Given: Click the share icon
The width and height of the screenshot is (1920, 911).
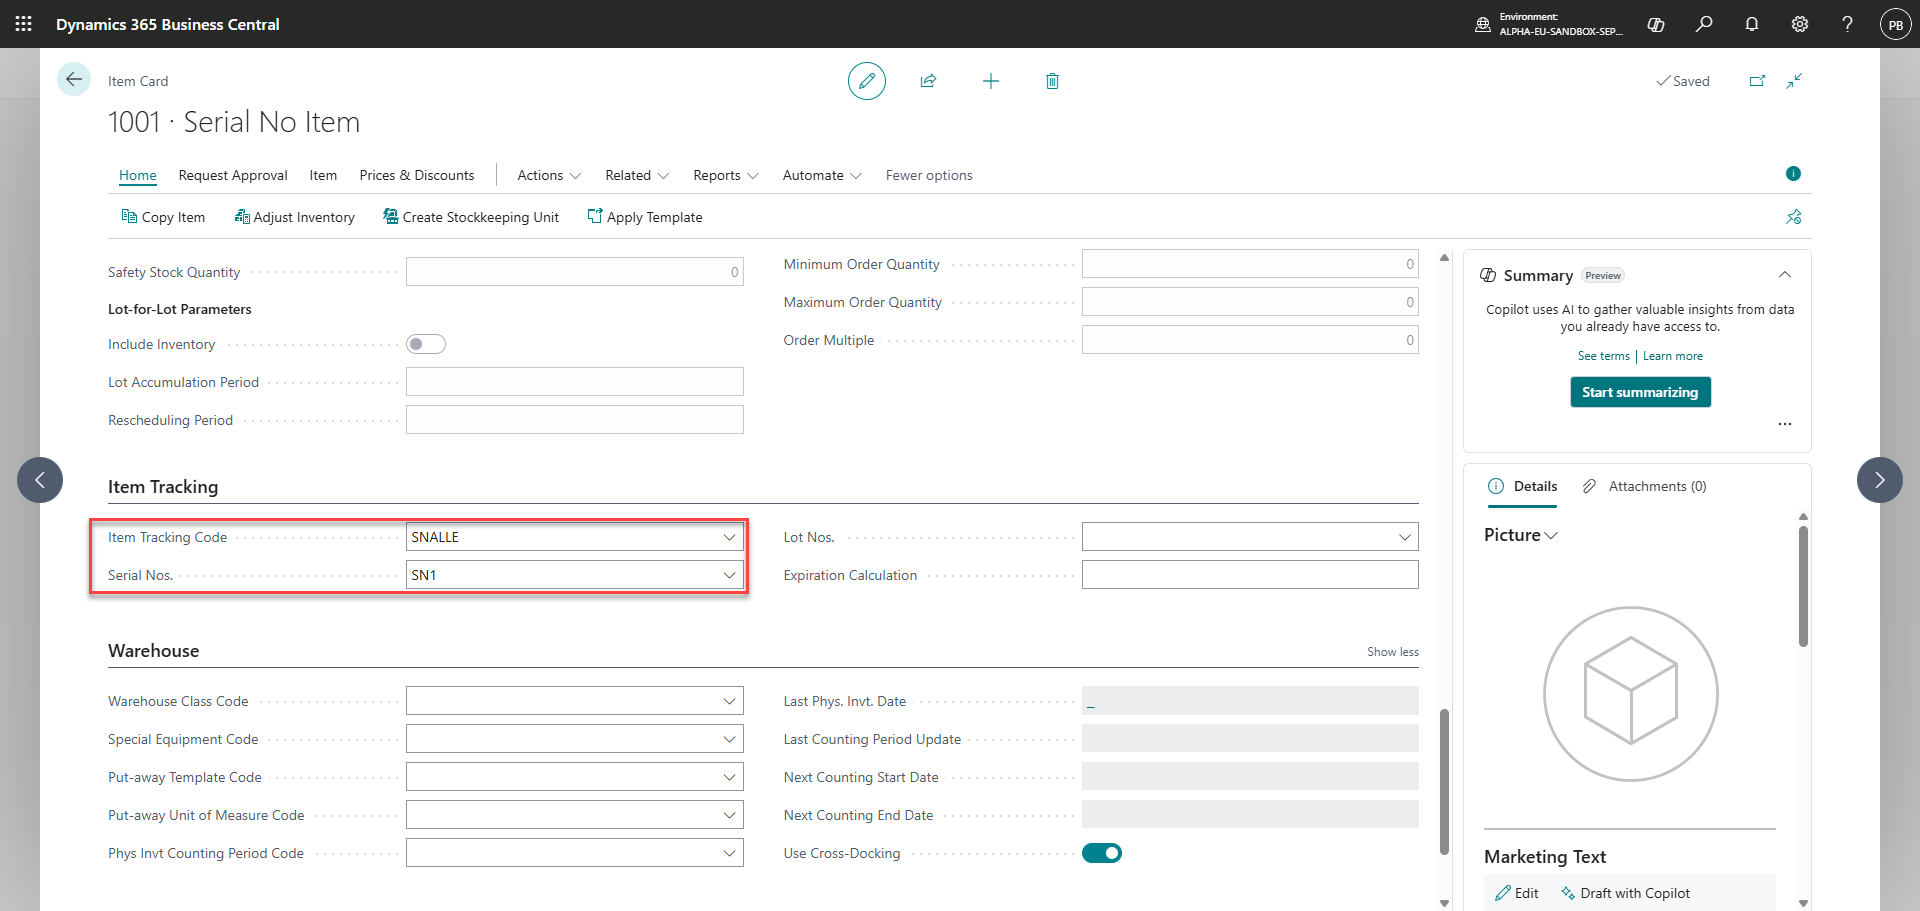Looking at the screenshot, I should [929, 81].
